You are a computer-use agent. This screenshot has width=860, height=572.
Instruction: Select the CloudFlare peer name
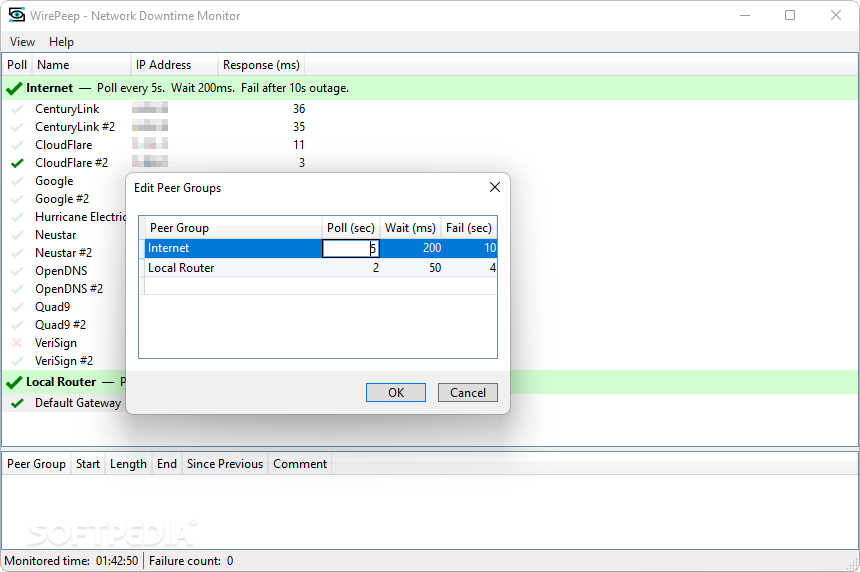[64, 145]
